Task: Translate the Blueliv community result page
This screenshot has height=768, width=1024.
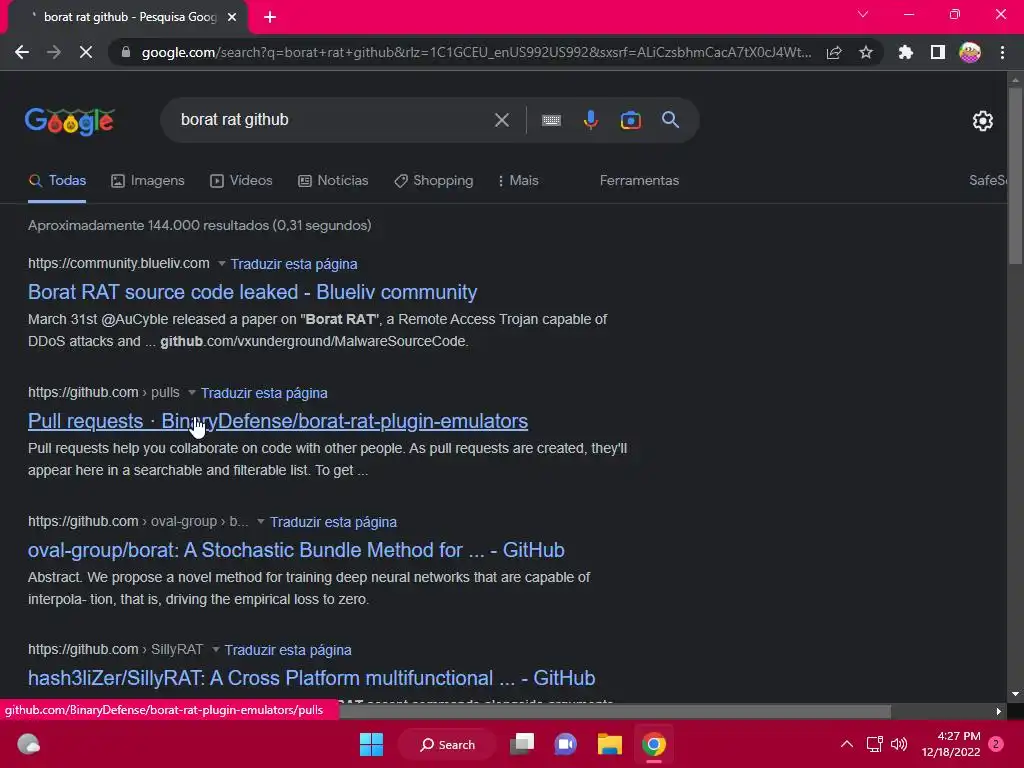Action: (x=294, y=264)
